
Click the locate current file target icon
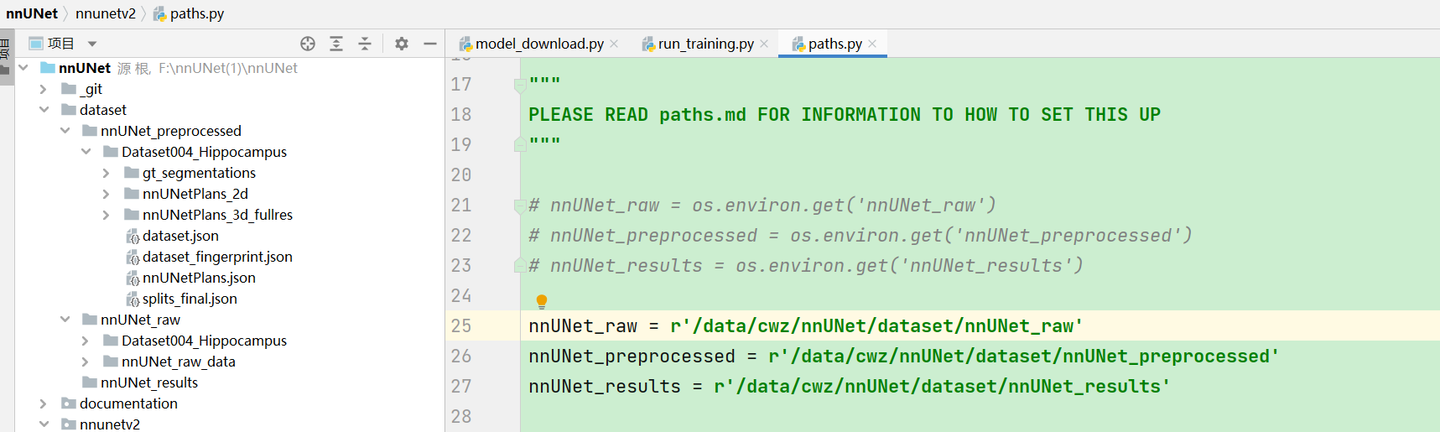(308, 43)
